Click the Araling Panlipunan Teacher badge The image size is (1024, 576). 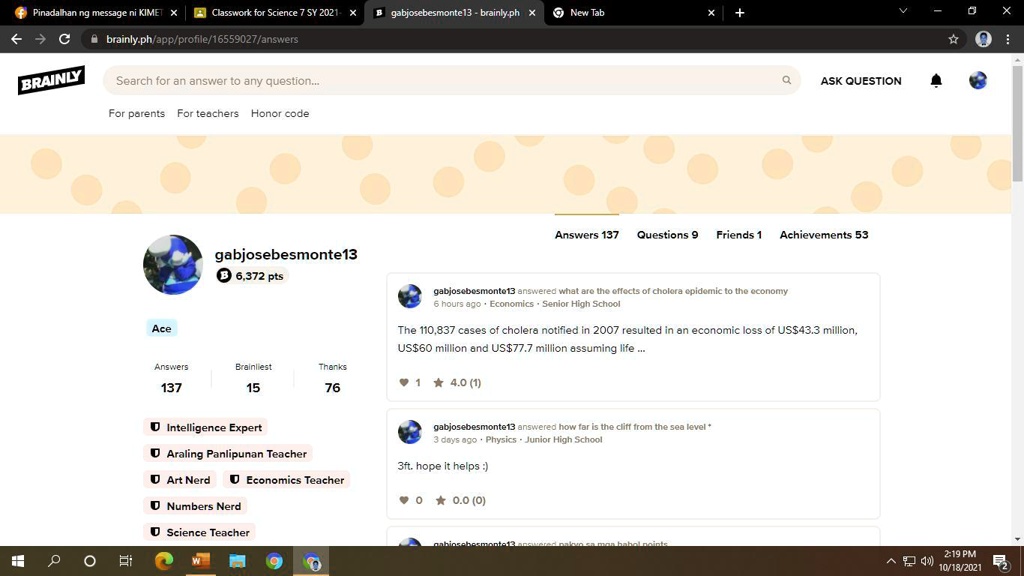(x=228, y=453)
